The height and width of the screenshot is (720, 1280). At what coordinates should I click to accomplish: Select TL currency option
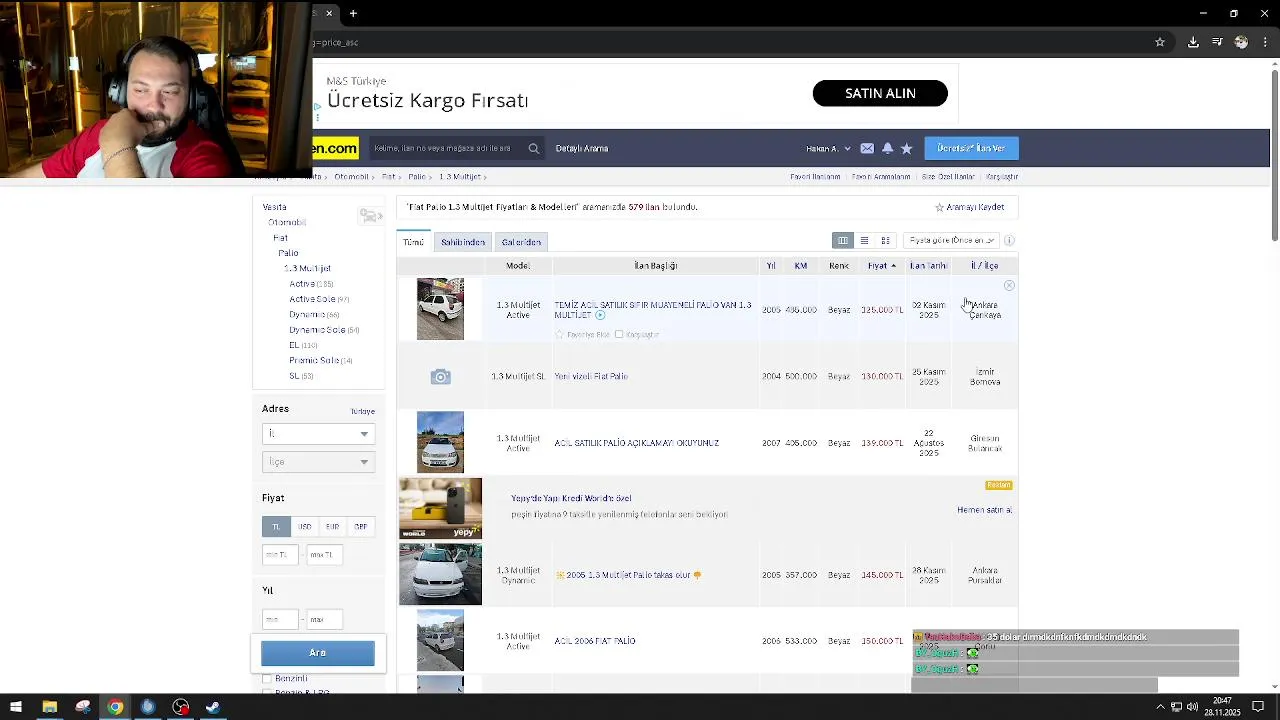click(x=276, y=526)
